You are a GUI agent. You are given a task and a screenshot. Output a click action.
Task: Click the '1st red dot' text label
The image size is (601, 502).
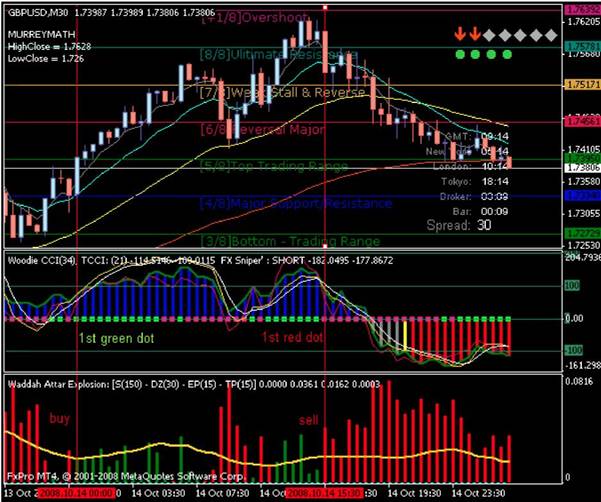(292, 337)
